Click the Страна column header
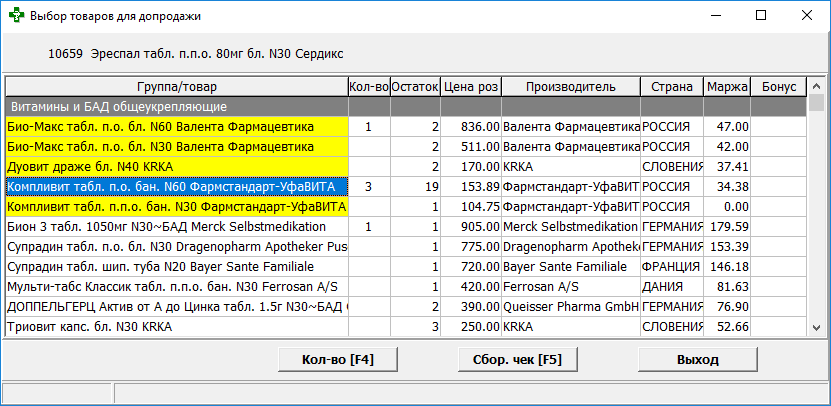This screenshot has height=406, width=831. 672,87
